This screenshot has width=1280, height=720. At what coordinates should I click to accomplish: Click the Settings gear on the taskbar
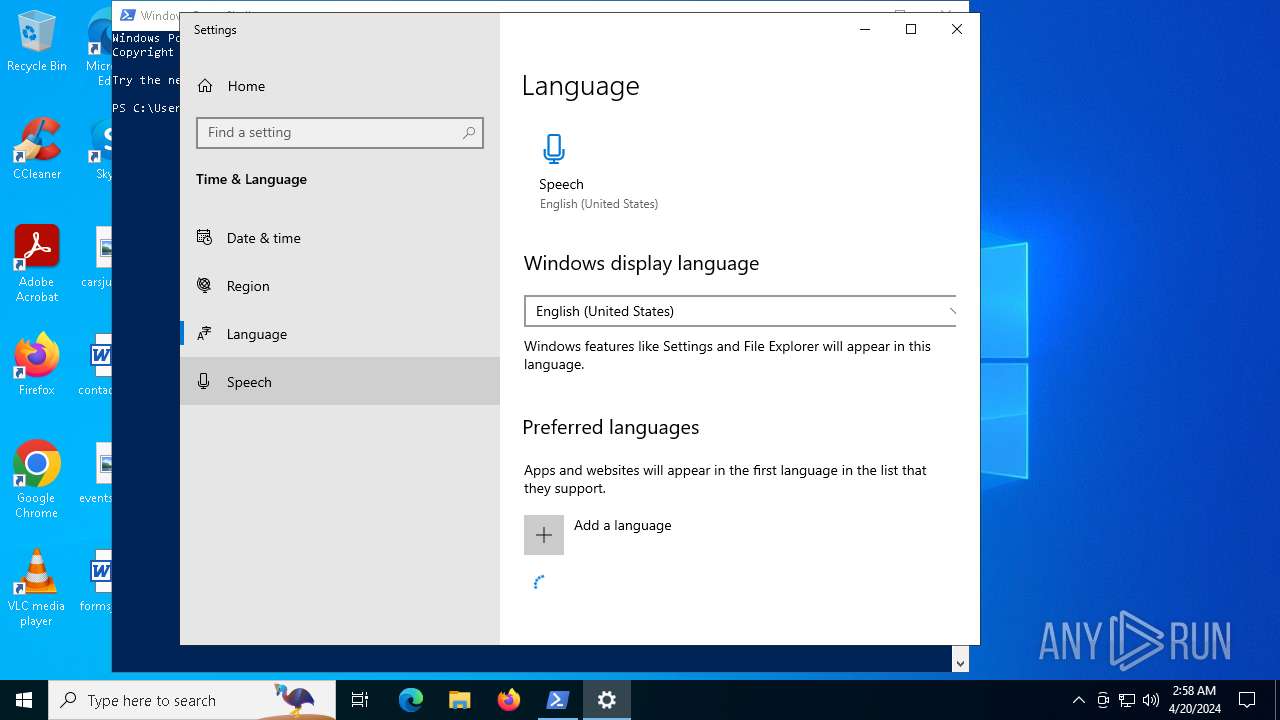[607, 700]
